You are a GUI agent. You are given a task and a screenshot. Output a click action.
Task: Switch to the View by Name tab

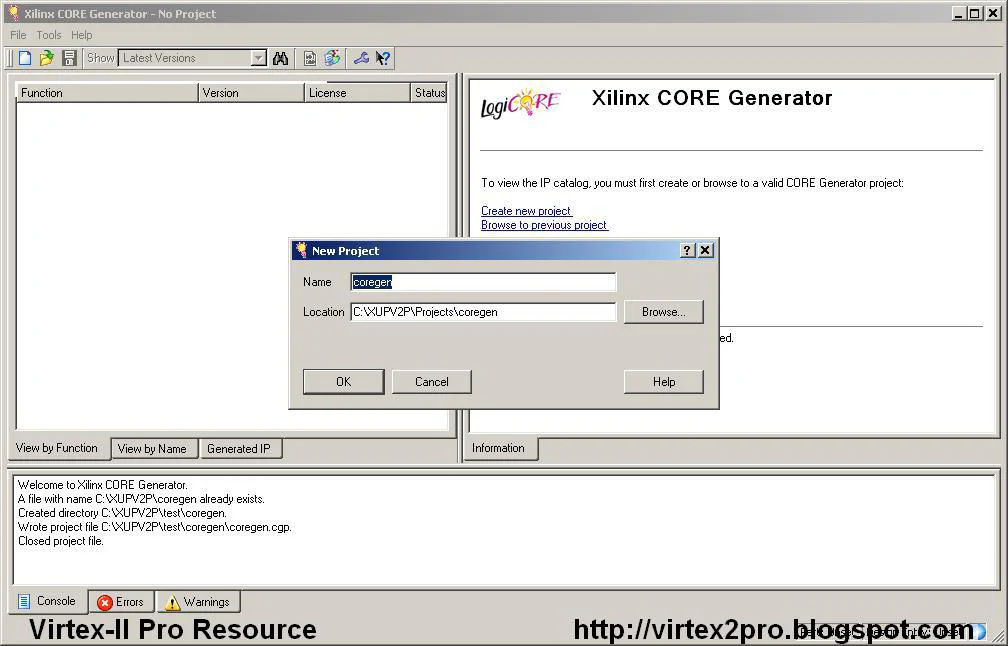click(x=152, y=449)
